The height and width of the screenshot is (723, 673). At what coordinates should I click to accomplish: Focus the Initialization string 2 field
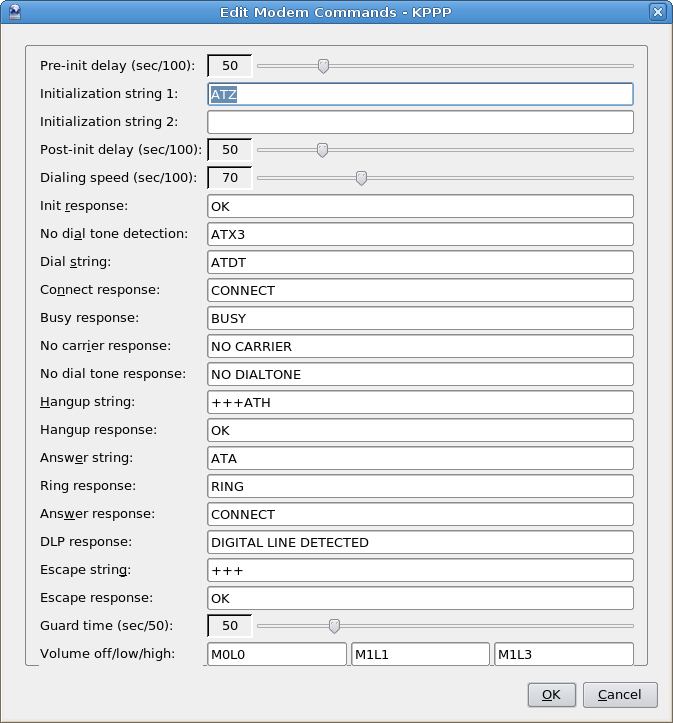point(420,122)
